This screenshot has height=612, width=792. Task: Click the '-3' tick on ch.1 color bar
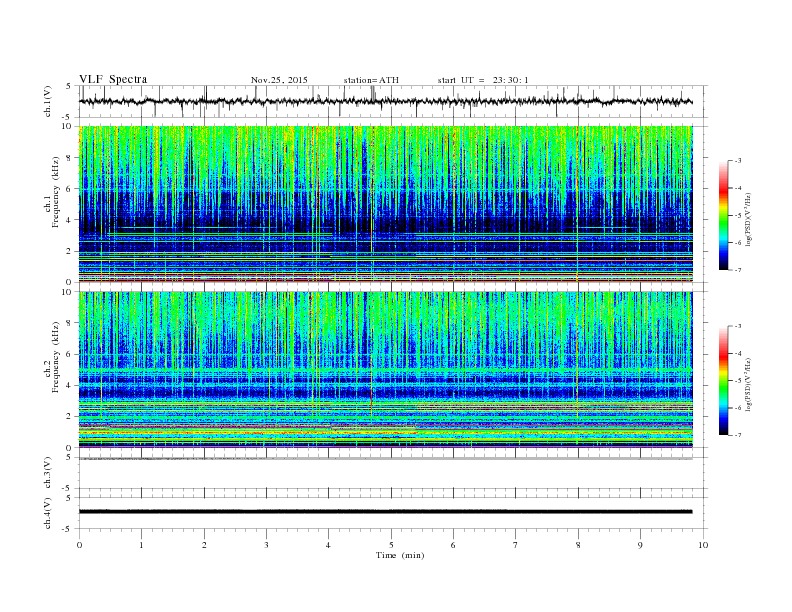[x=737, y=161]
